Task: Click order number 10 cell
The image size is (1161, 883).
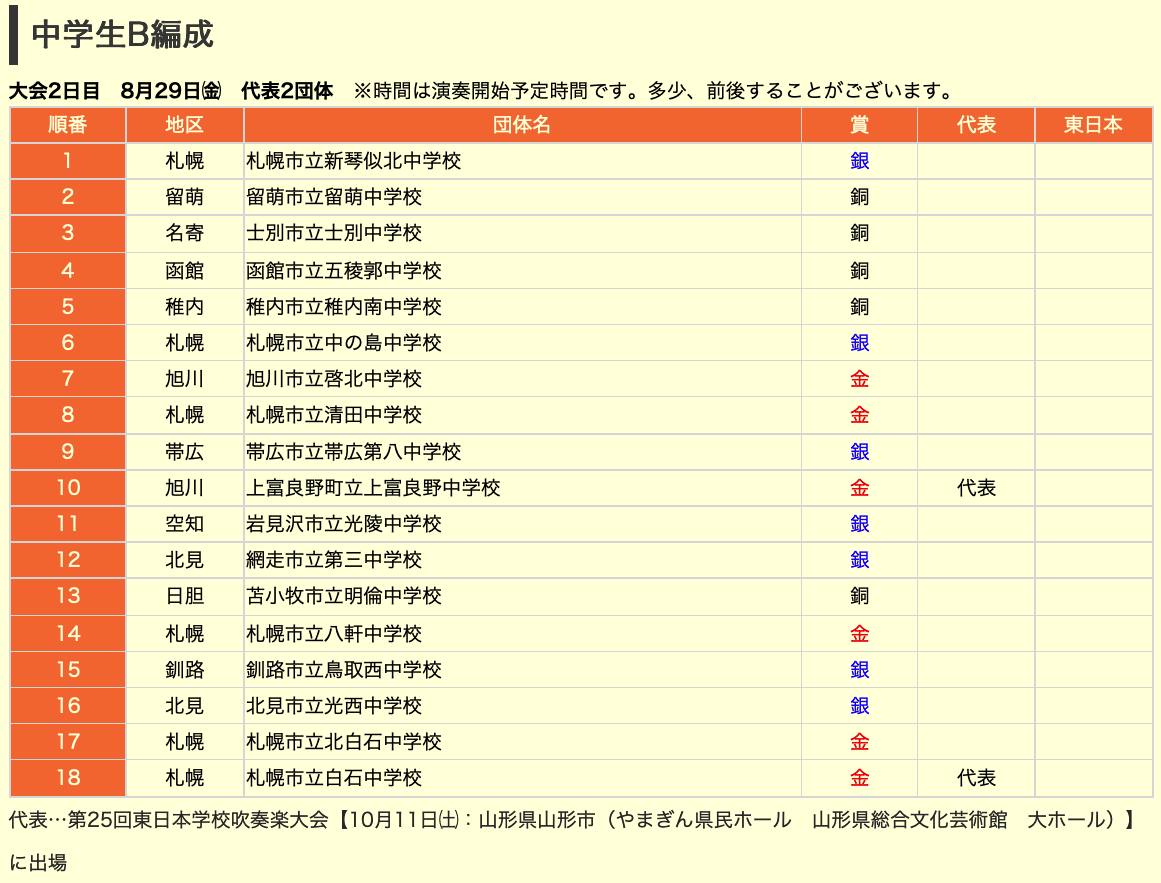Action: pyautogui.click(x=67, y=488)
